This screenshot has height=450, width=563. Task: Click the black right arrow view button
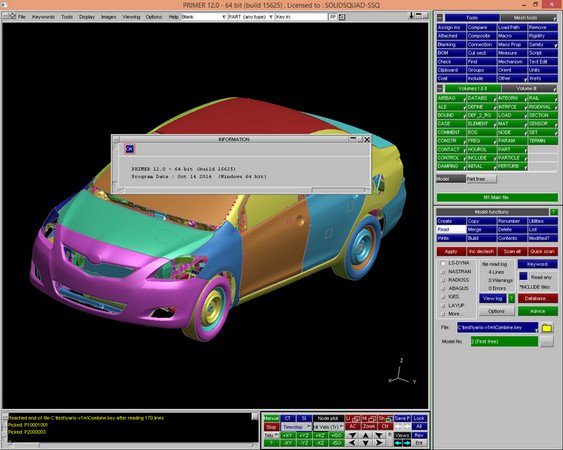pyautogui.click(x=379, y=443)
